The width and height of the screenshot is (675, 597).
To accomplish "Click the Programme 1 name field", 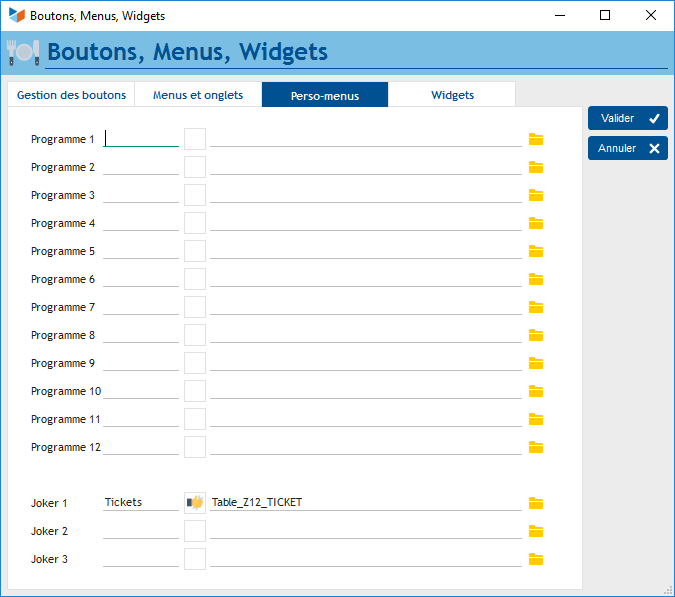I will click(x=141, y=139).
